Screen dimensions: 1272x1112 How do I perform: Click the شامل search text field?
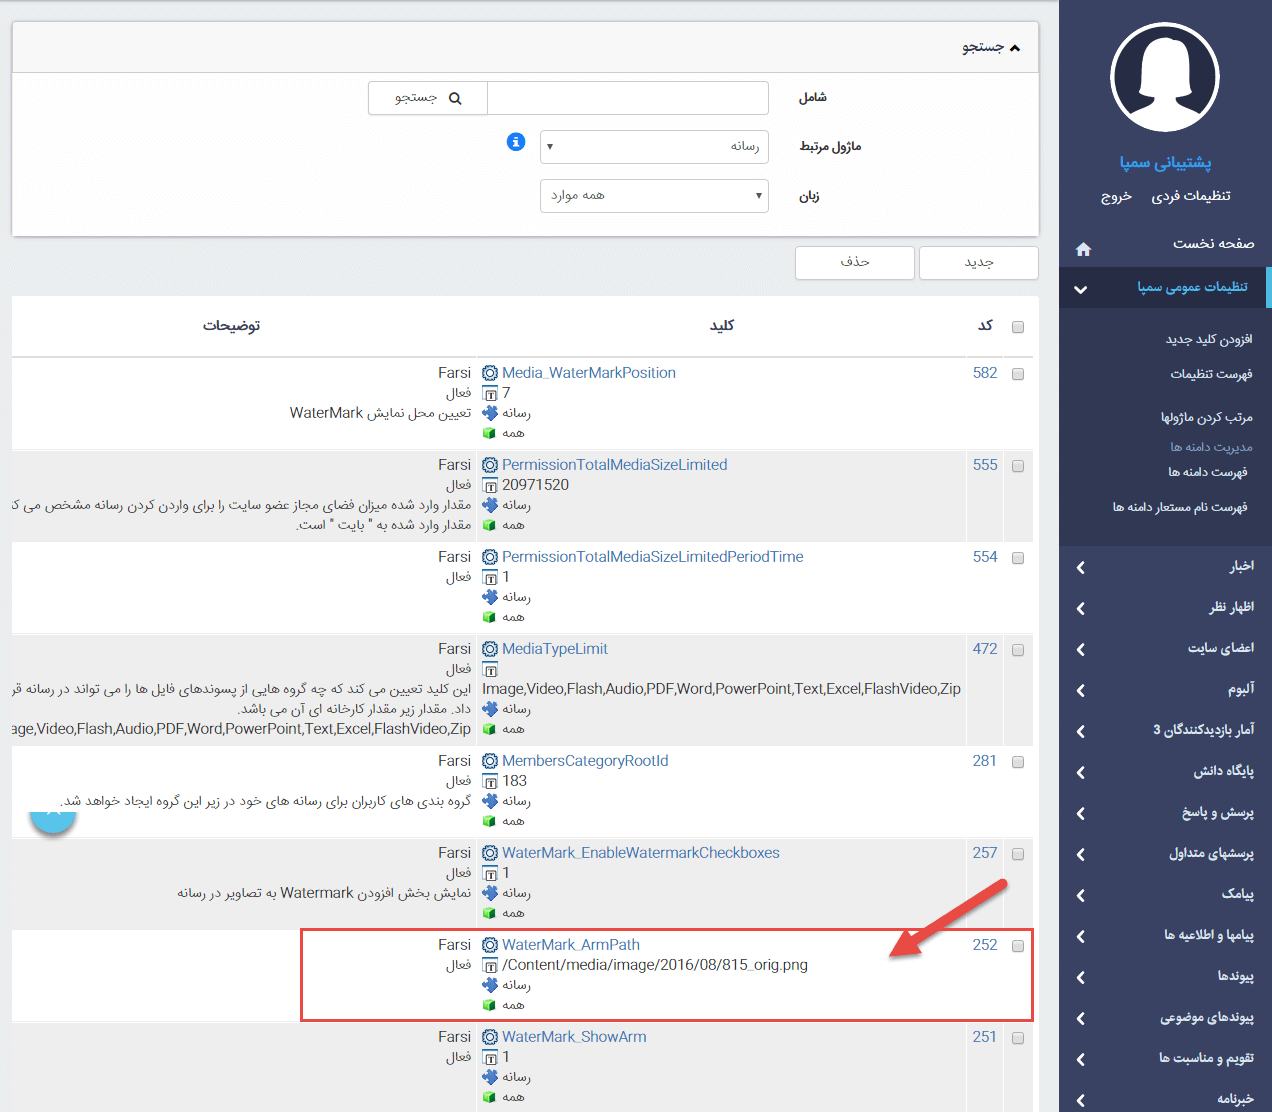click(x=628, y=98)
